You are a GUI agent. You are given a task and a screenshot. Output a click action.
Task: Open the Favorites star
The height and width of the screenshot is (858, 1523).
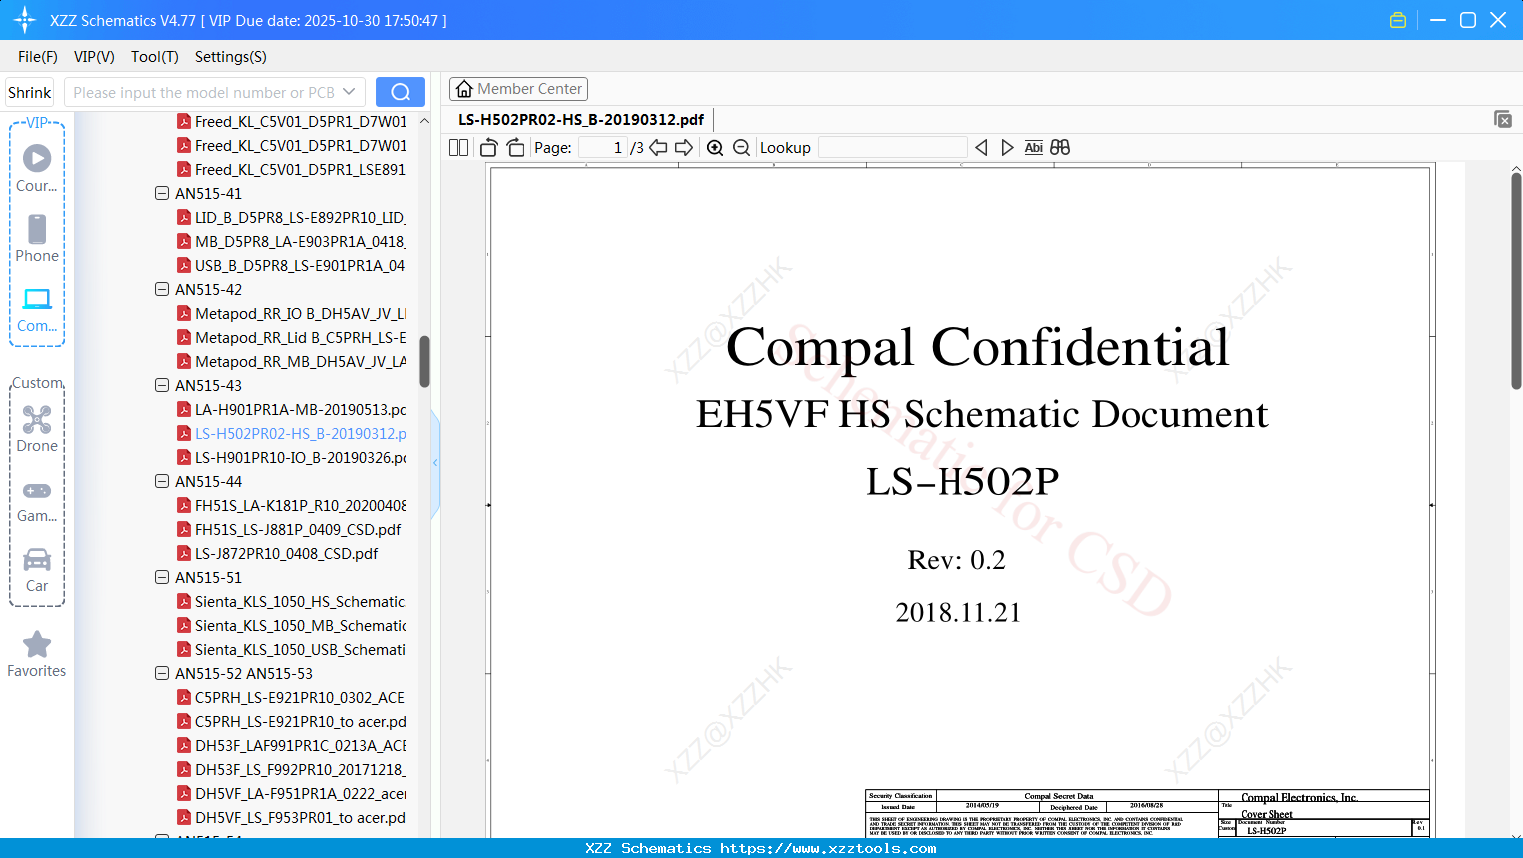[x=37, y=654]
